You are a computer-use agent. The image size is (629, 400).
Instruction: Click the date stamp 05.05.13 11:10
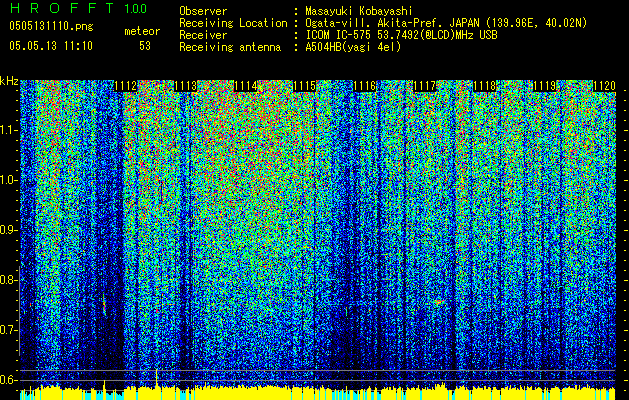(51, 46)
